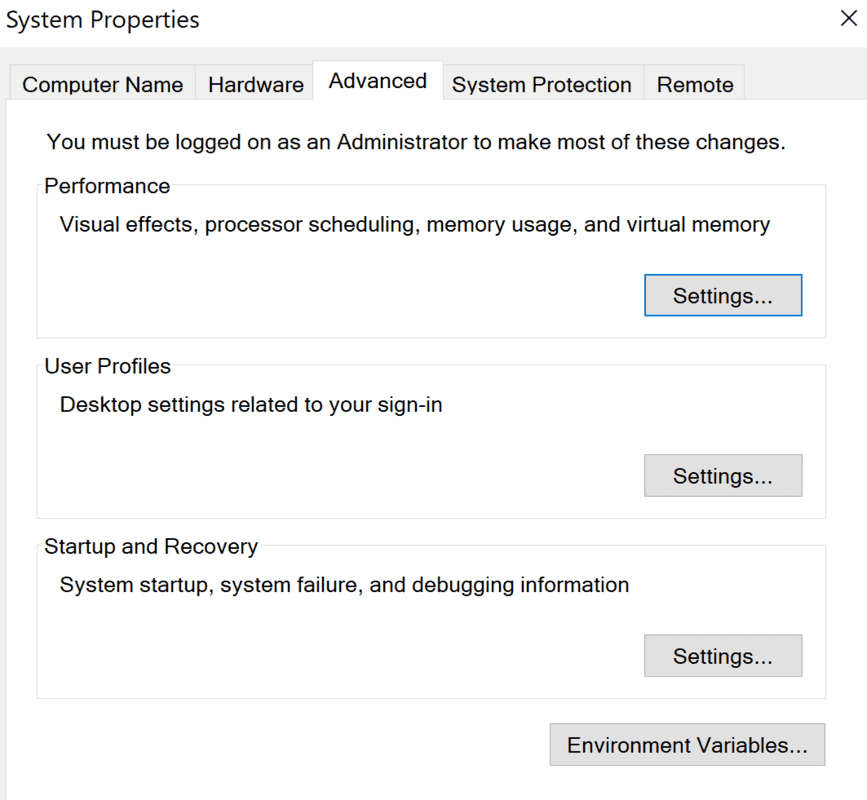Close the System Properties window

(848, 19)
